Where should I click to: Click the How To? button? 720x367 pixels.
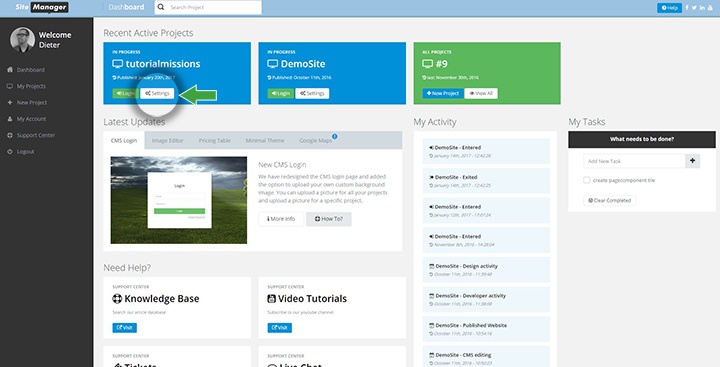click(x=329, y=219)
